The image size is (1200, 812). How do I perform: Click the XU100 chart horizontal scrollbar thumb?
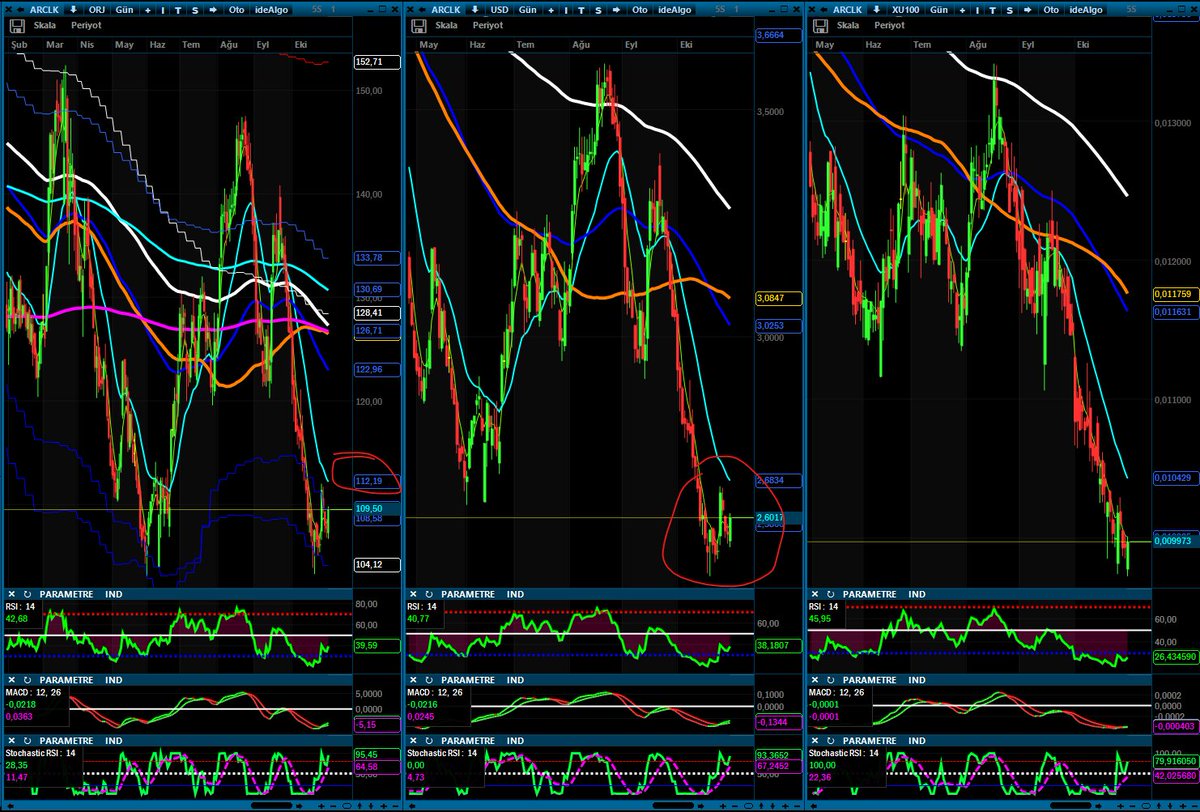1069,805
